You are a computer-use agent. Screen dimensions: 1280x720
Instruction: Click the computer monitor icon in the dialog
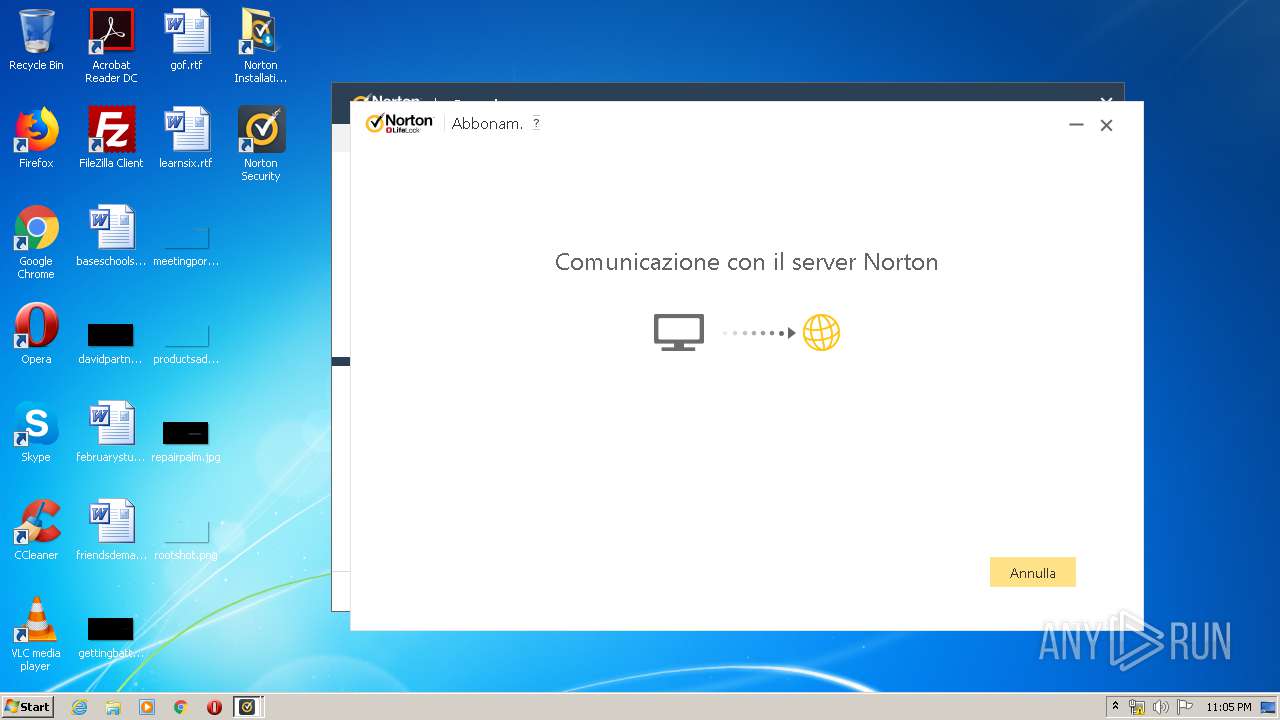click(x=679, y=332)
